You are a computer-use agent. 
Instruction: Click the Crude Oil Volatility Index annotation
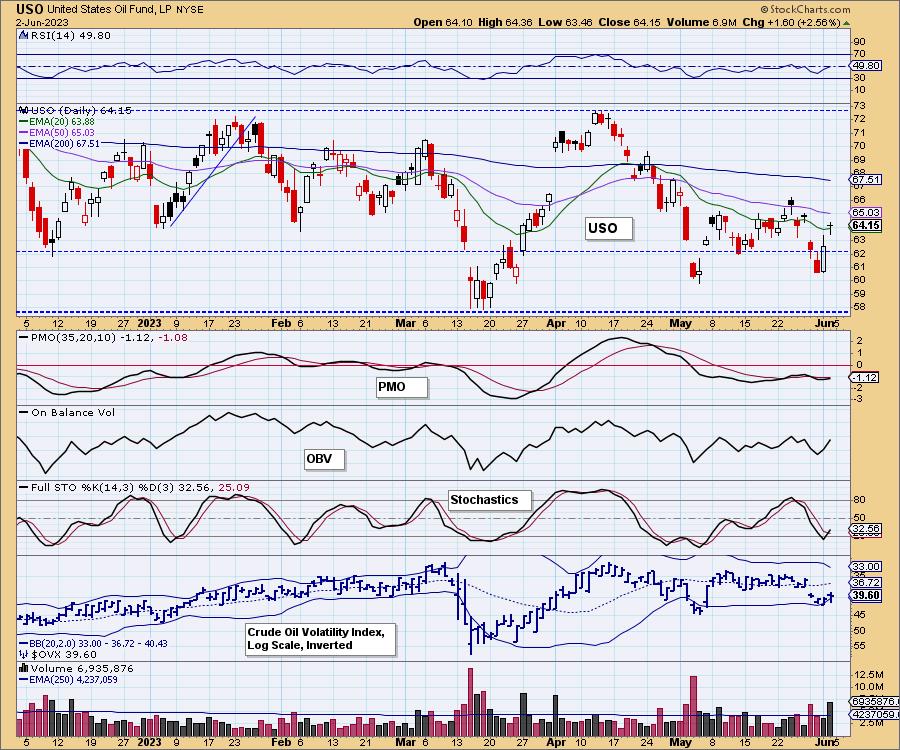[320, 639]
